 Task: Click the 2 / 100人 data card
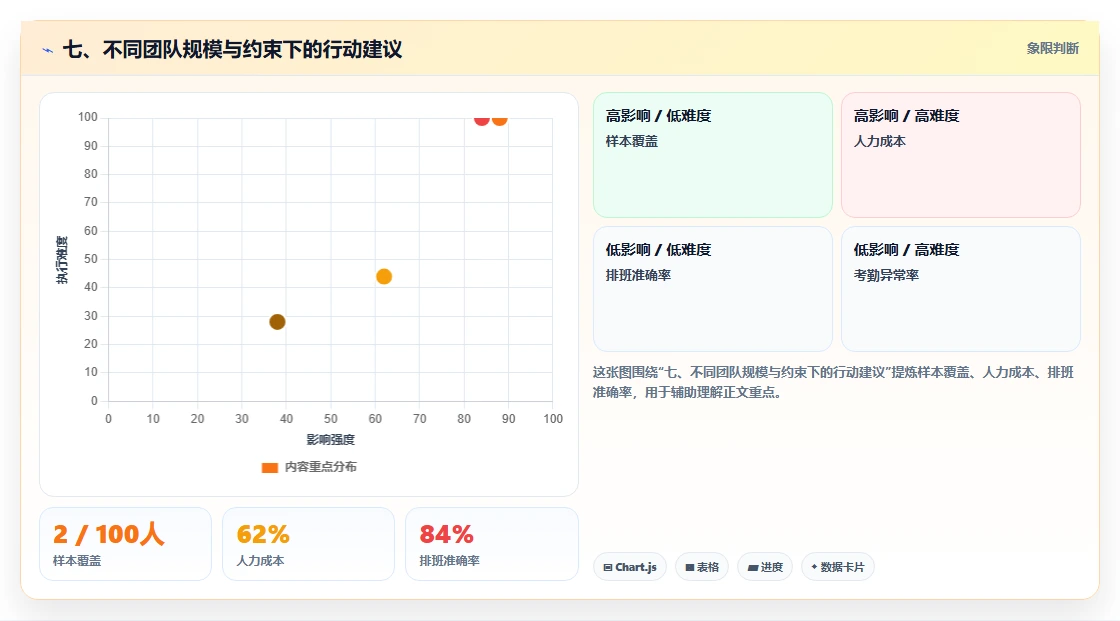pyautogui.click(x=126, y=544)
